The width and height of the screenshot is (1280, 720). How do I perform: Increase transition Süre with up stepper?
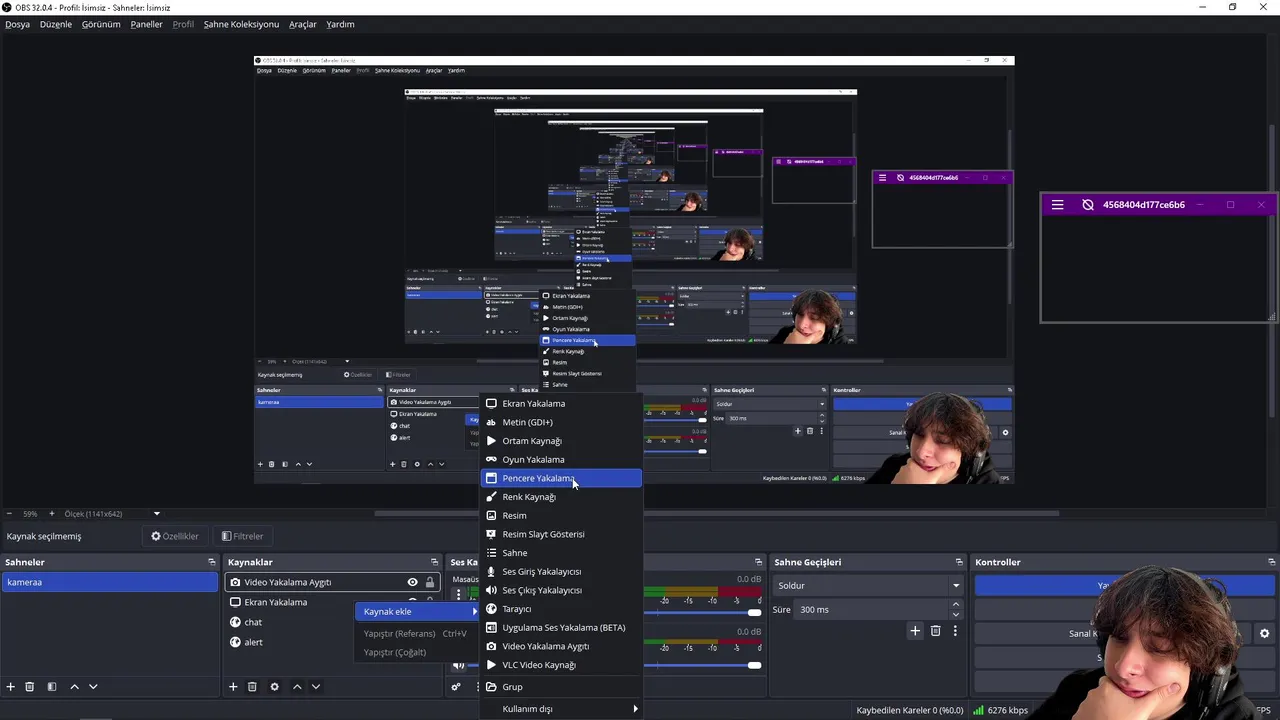click(x=955, y=604)
